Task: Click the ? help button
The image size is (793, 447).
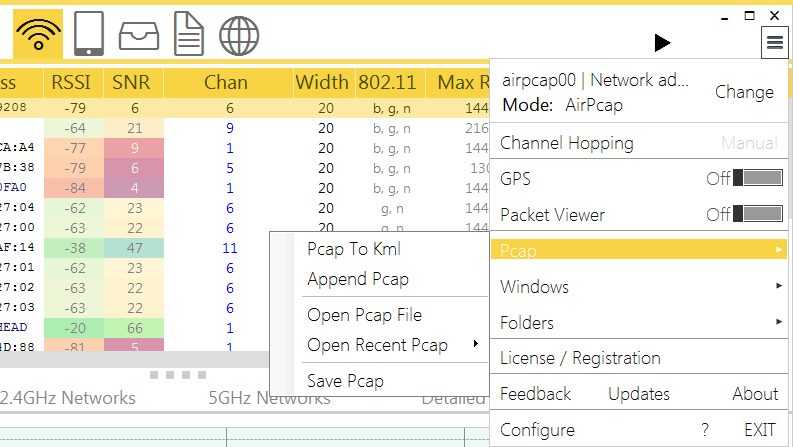Action: (x=705, y=430)
